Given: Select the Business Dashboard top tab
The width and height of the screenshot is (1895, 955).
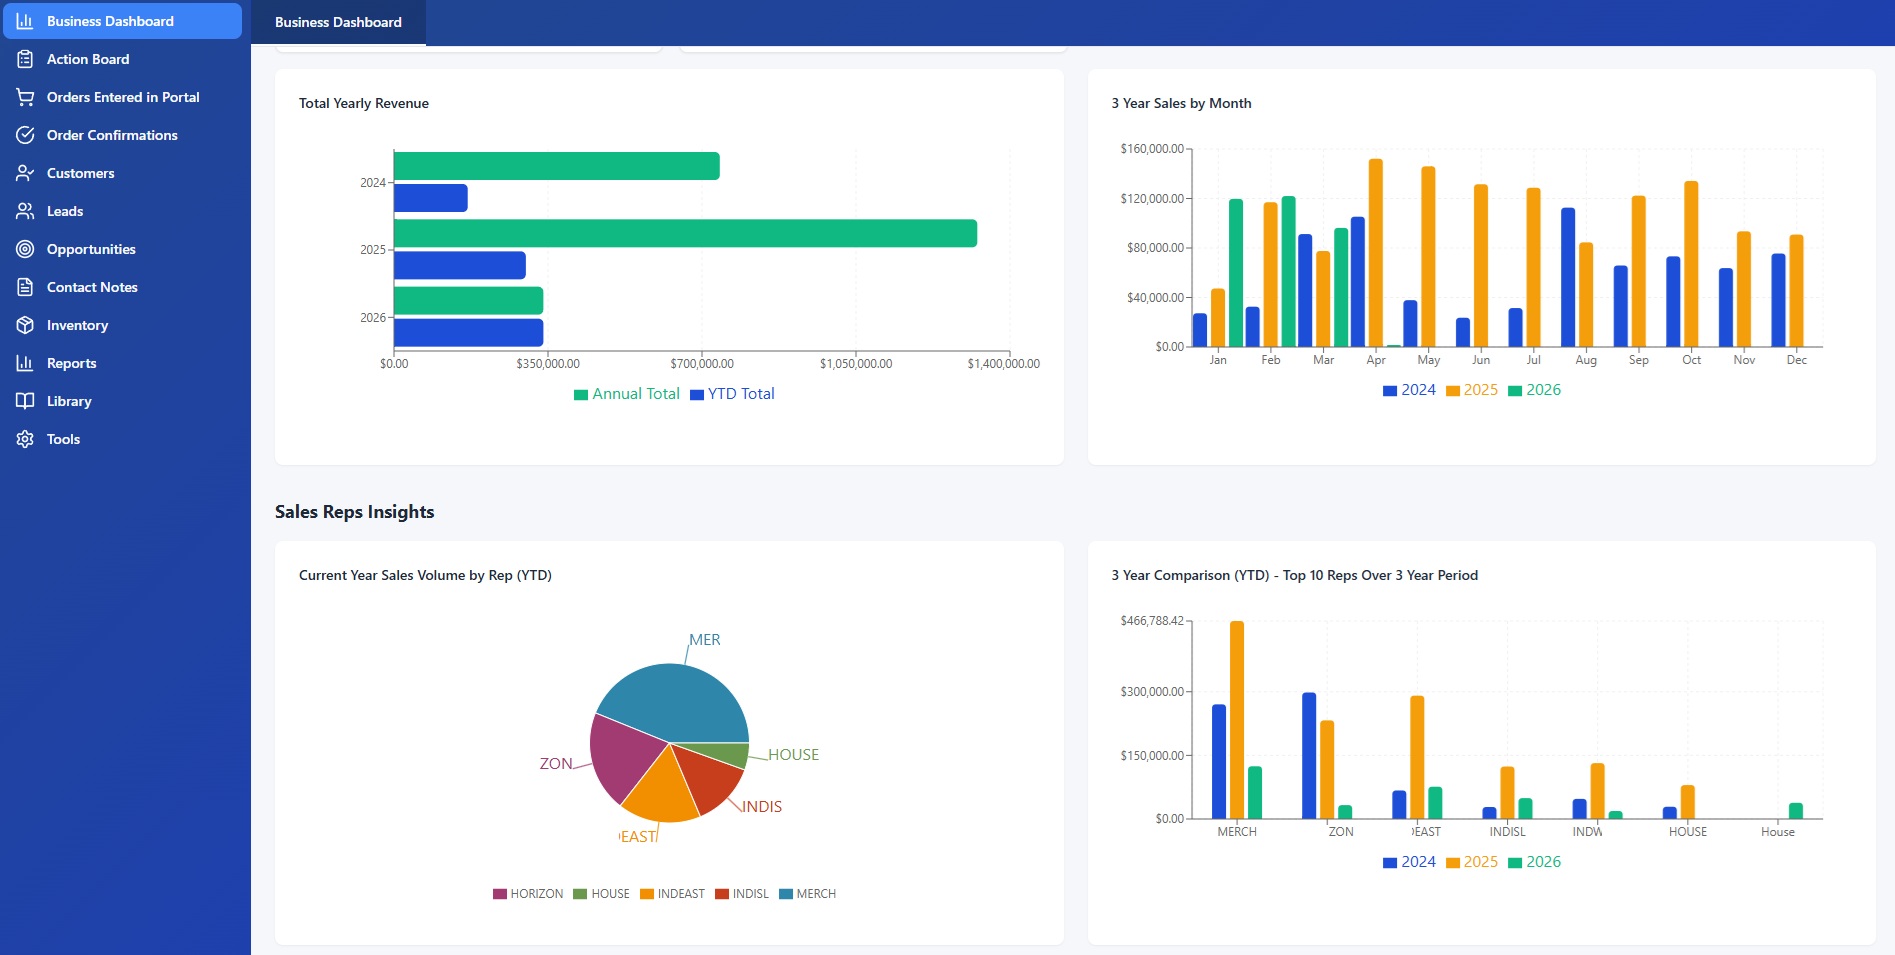Looking at the screenshot, I should 338,22.
